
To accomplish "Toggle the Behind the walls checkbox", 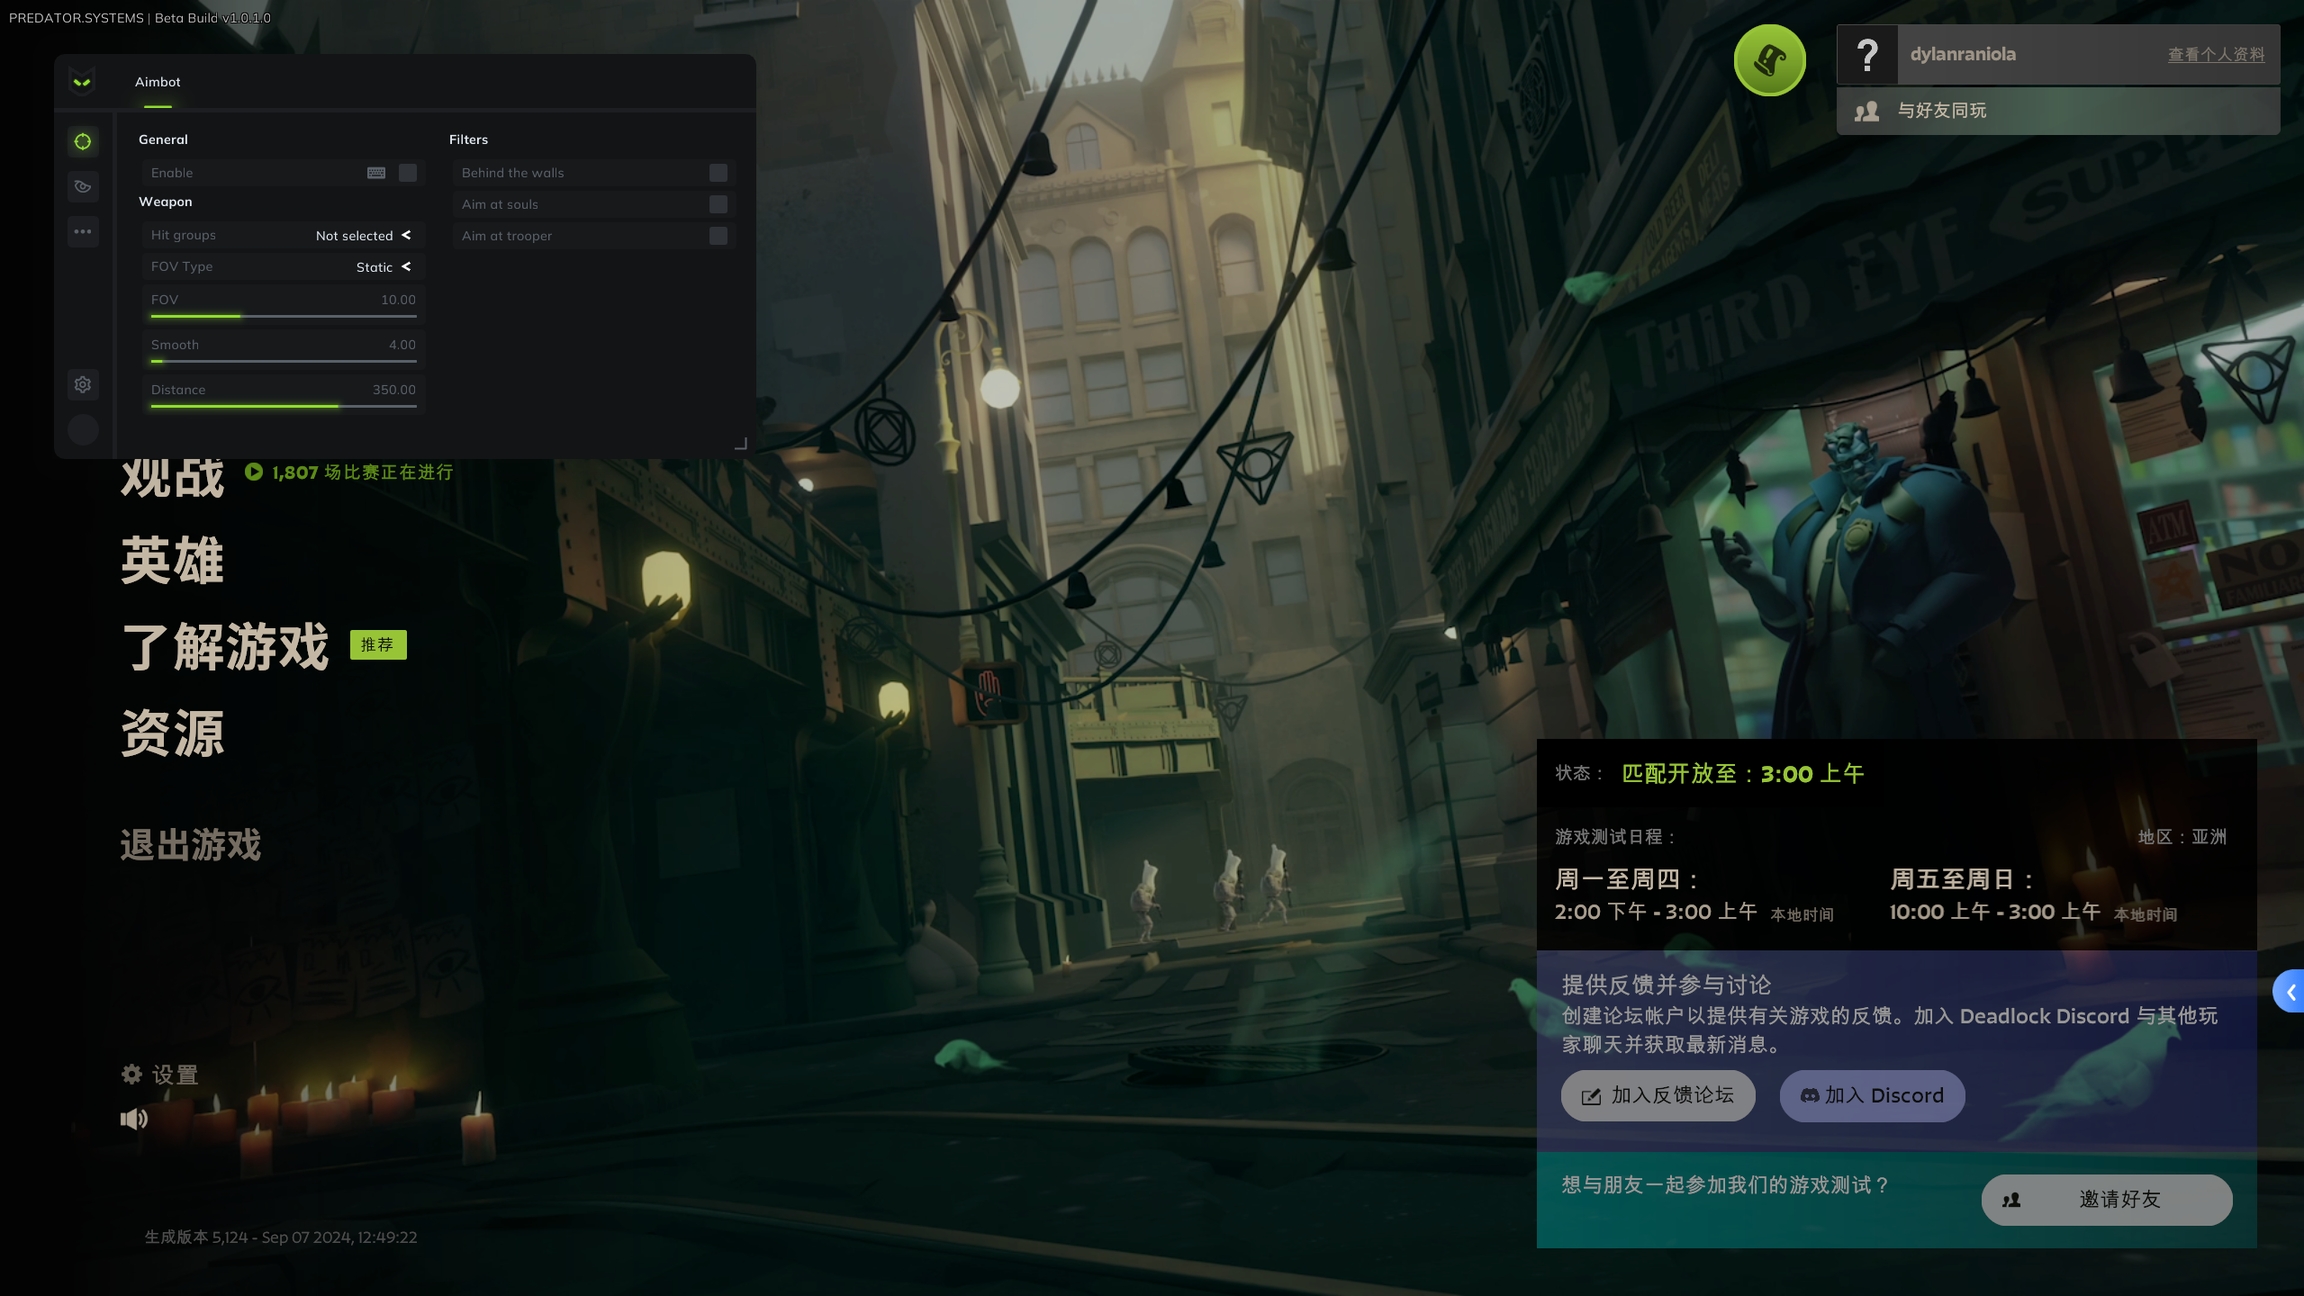I will coord(718,173).
